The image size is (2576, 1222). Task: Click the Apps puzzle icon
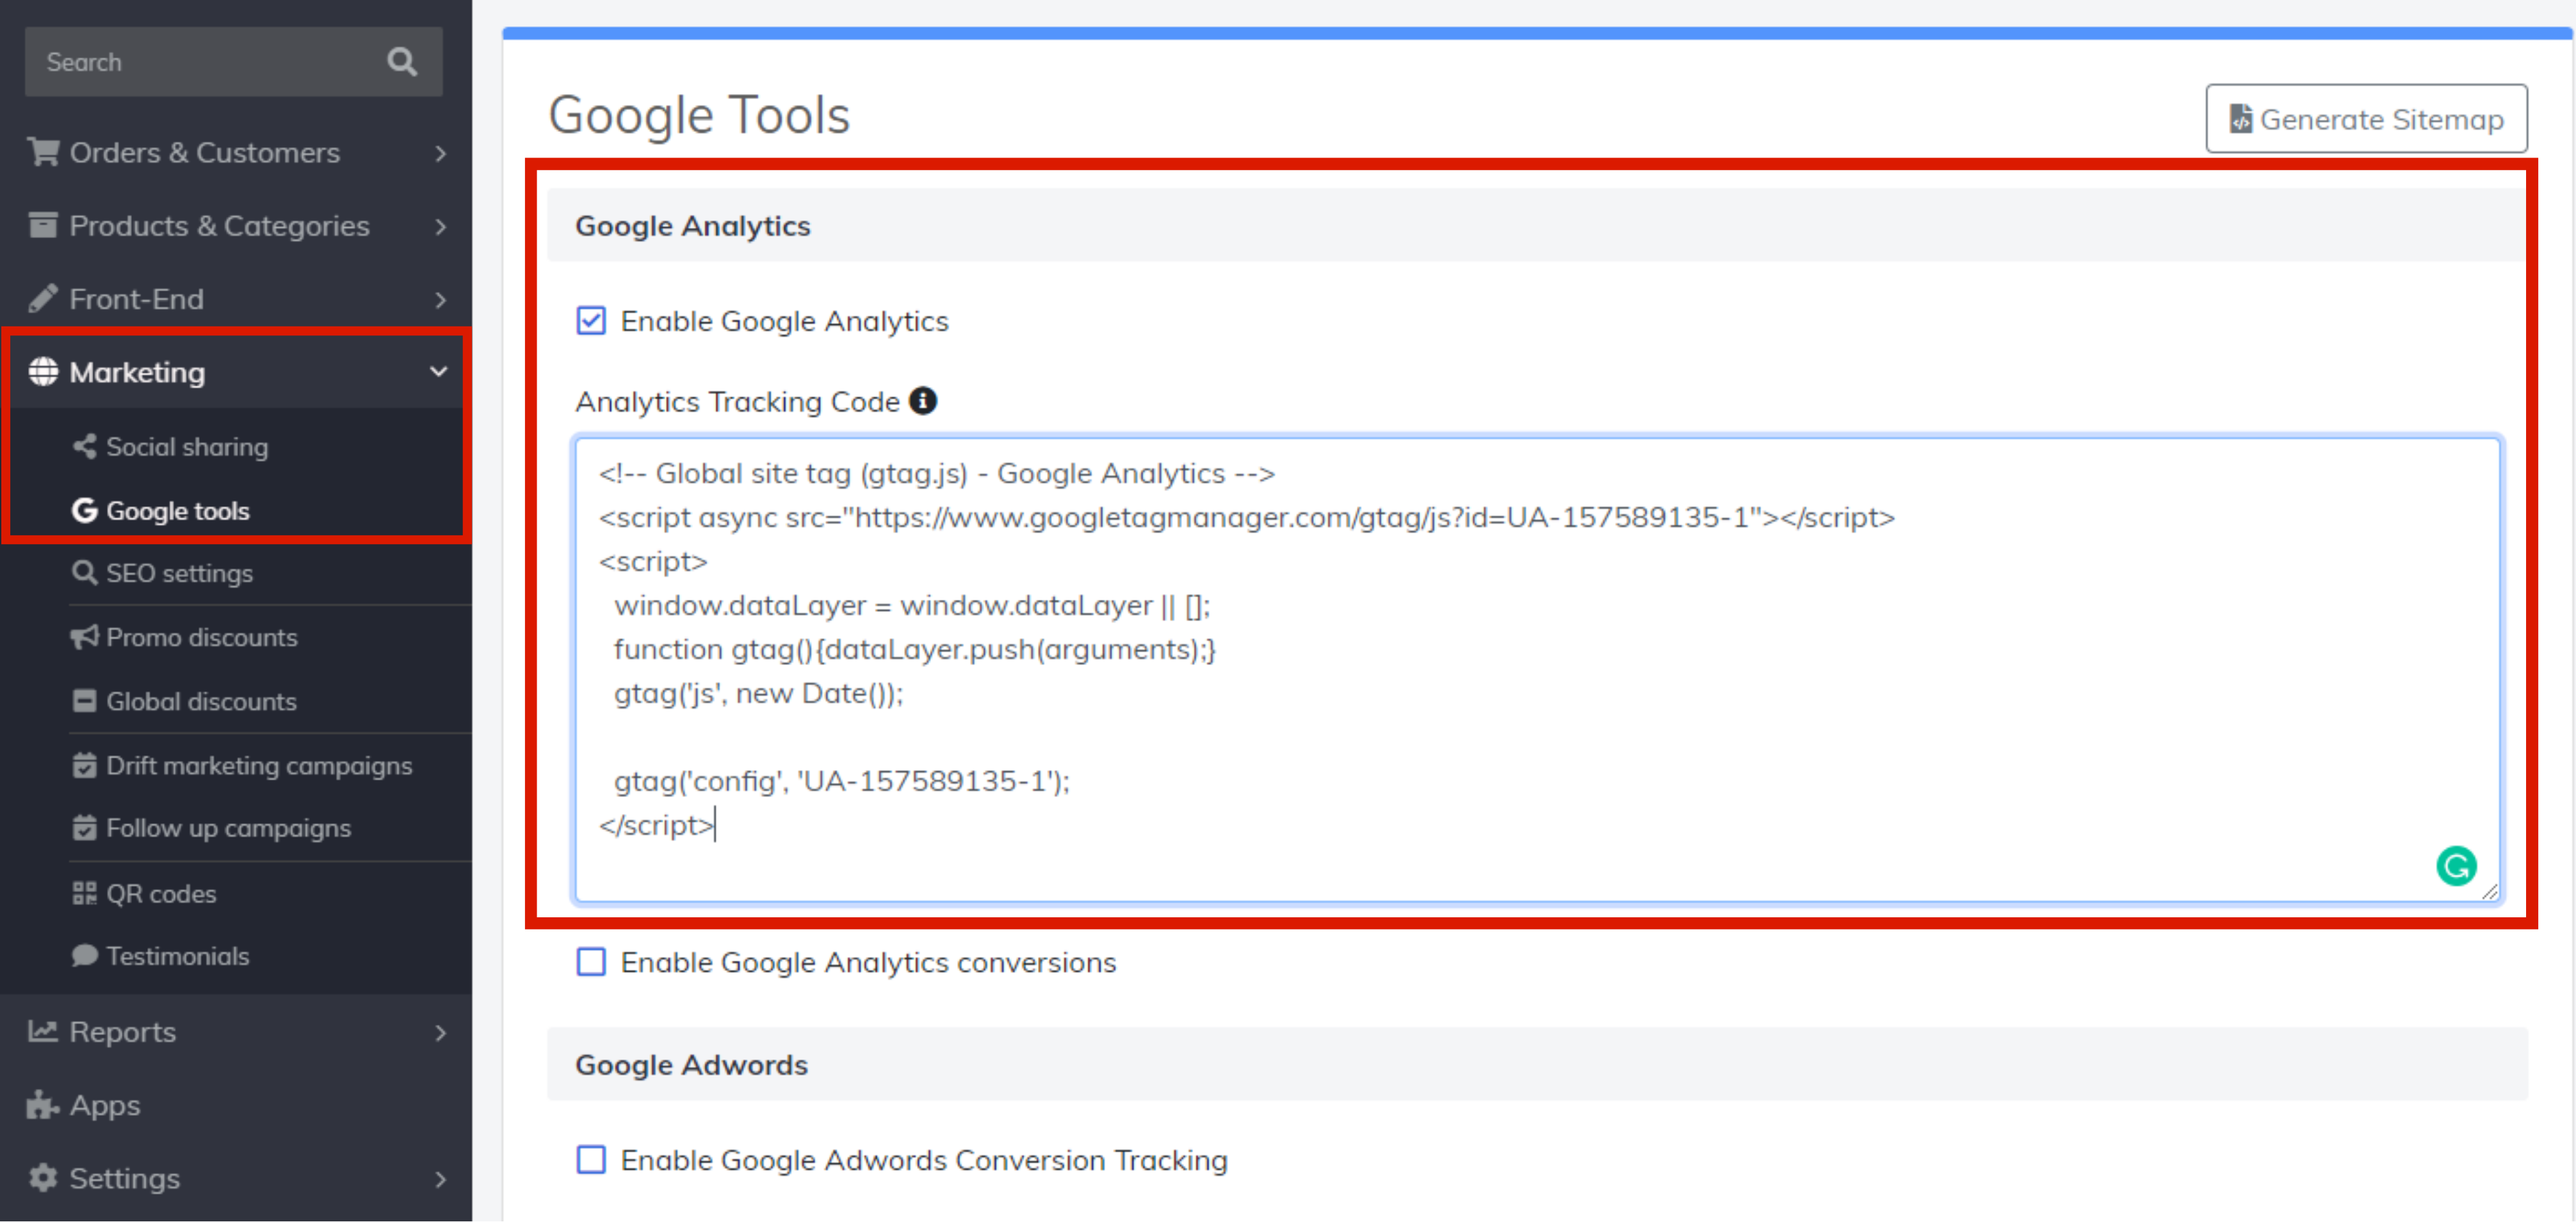tap(41, 1105)
